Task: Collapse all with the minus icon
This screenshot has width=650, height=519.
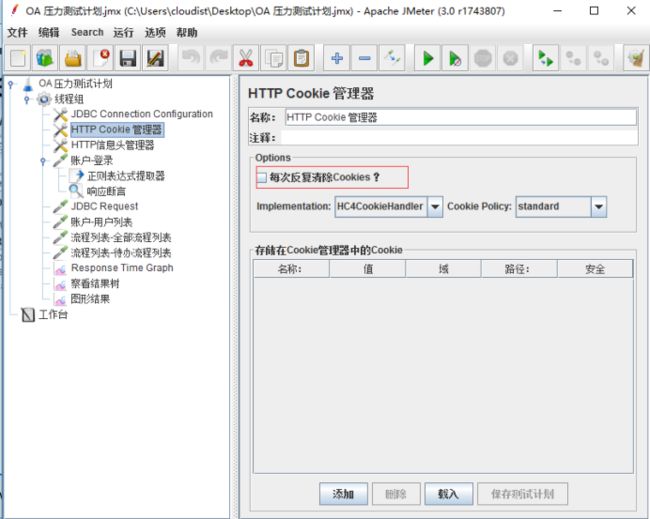Action: tap(364, 58)
